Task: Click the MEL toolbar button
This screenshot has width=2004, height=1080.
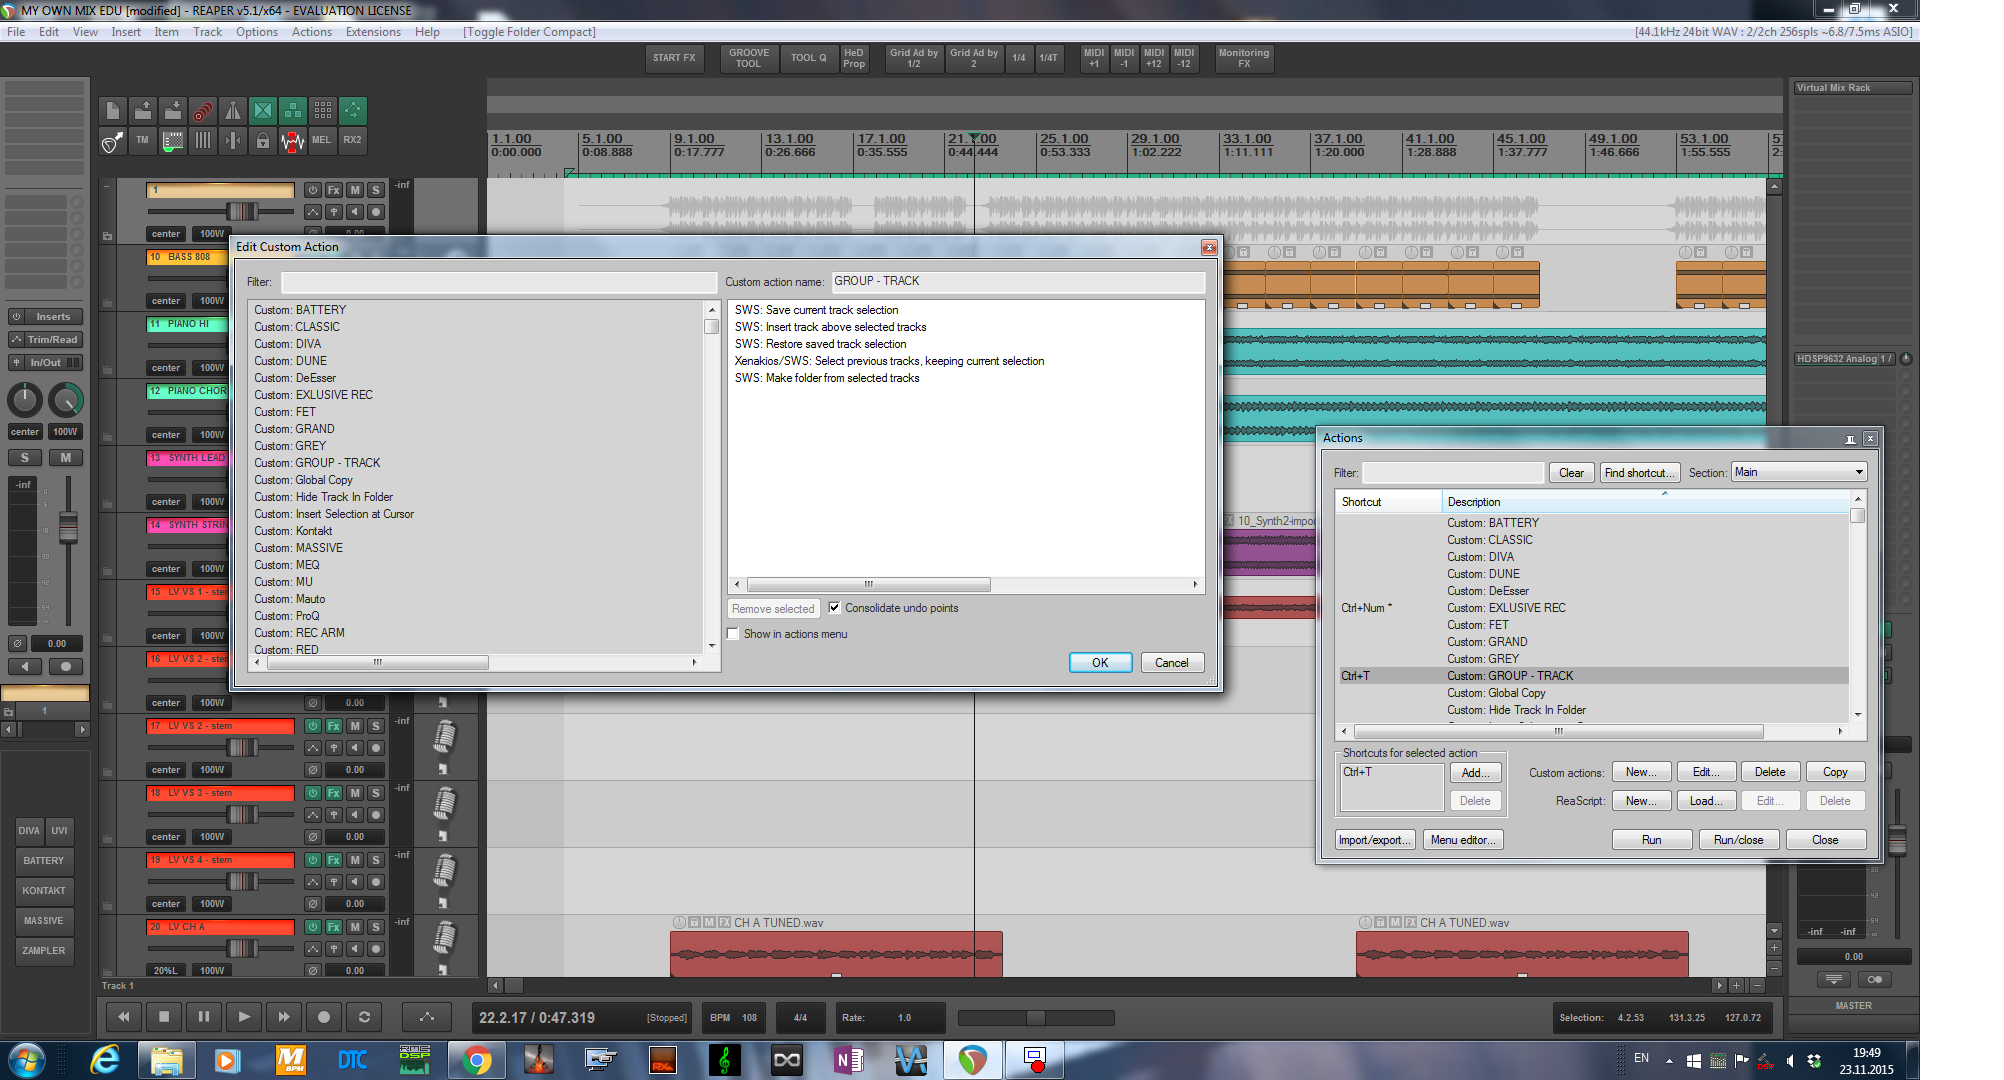Action: [321, 141]
